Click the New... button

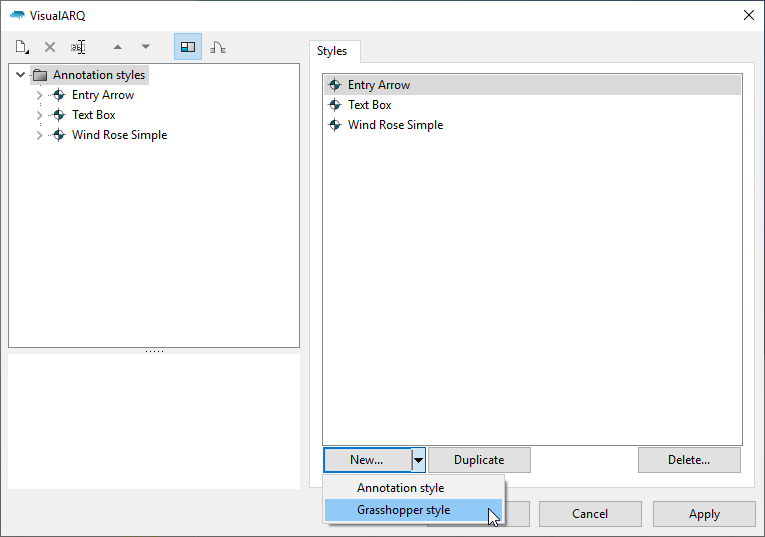point(367,460)
